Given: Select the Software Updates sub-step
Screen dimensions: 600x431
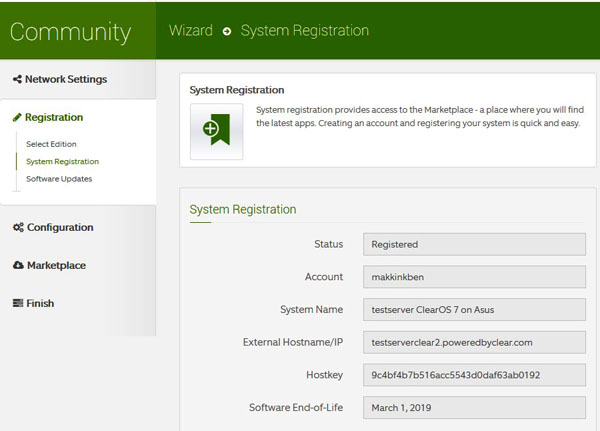Looking at the screenshot, I should (x=59, y=179).
